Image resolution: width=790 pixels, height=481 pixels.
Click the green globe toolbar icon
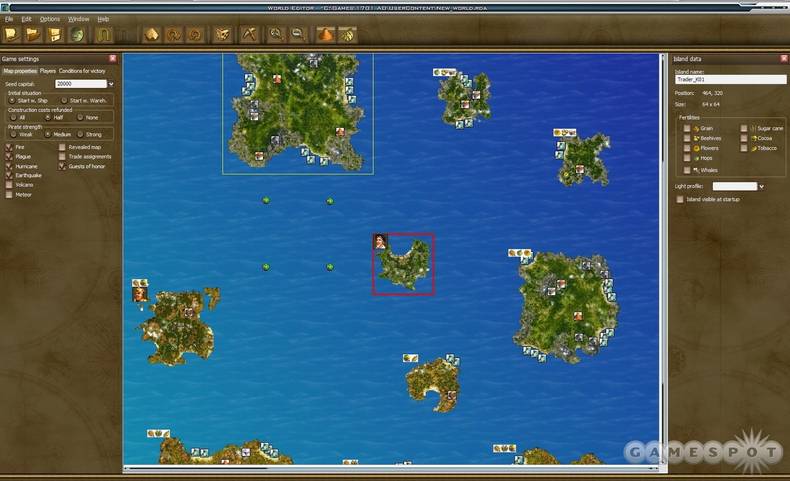click(77, 35)
